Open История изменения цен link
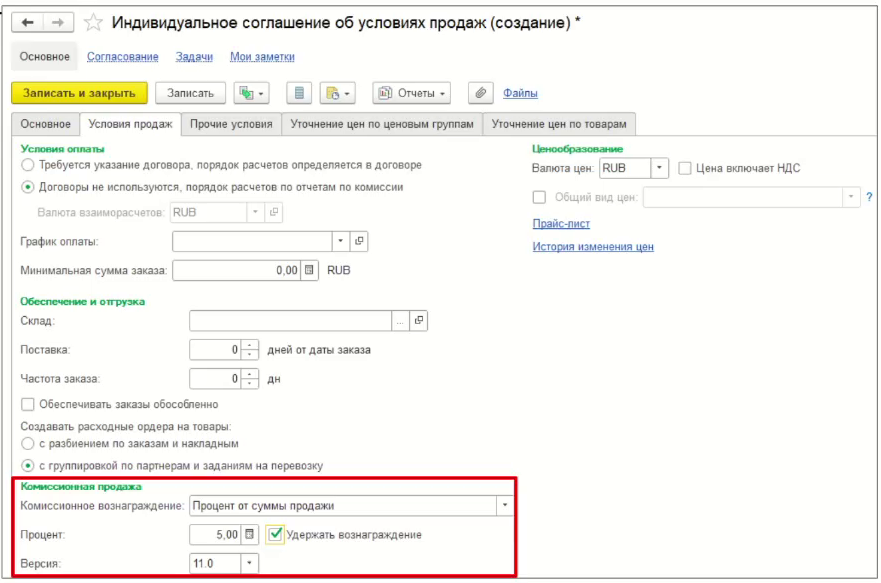881x583 pixels. click(x=593, y=247)
